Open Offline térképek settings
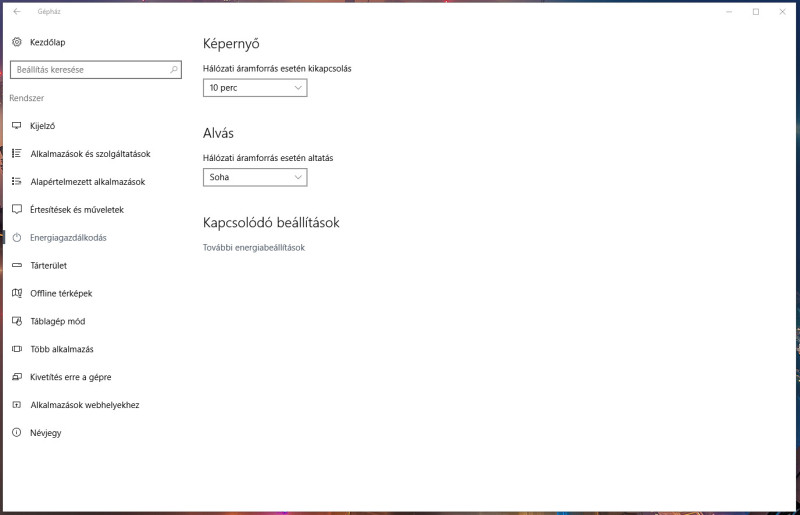 click(x=61, y=293)
